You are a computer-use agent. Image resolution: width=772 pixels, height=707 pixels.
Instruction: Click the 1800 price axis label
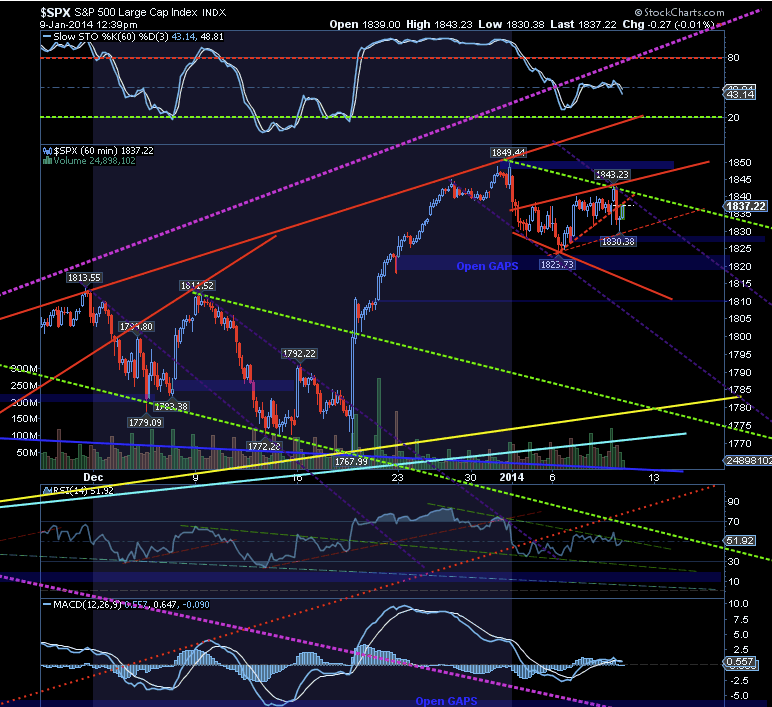(740, 337)
